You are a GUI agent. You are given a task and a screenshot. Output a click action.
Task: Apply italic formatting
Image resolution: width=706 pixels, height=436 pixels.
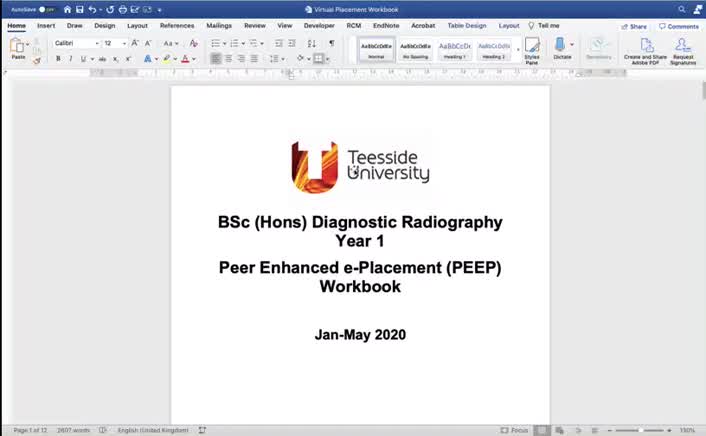click(x=71, y=59)
